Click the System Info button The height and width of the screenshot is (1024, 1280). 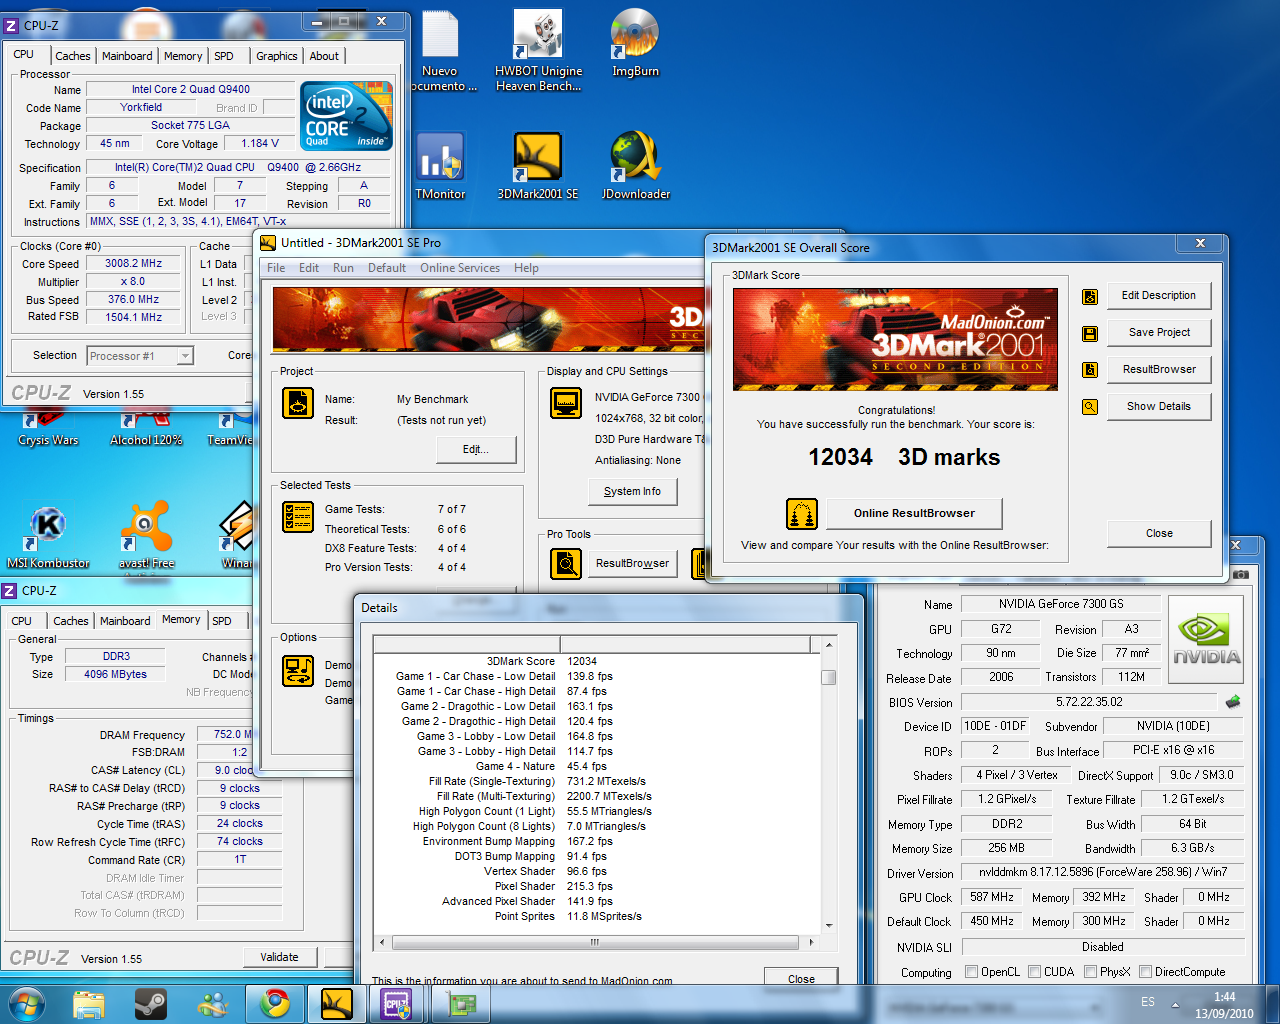632,492
